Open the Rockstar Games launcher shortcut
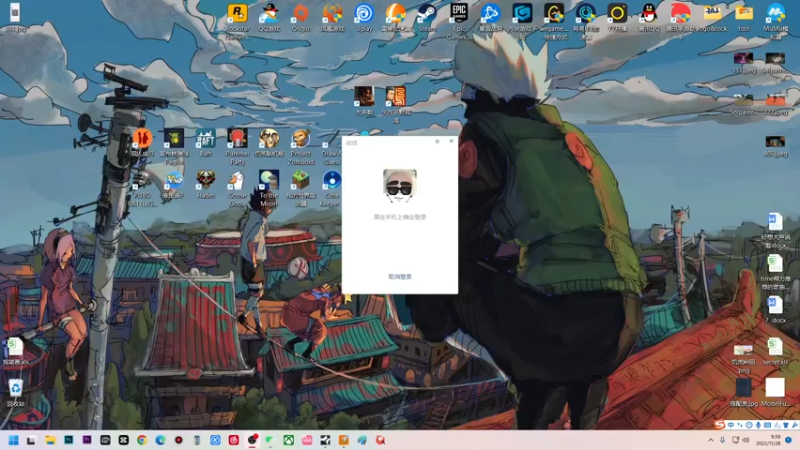Image resolution: width=800 pixels, height=450 pixels. click(x=237, y=20)
